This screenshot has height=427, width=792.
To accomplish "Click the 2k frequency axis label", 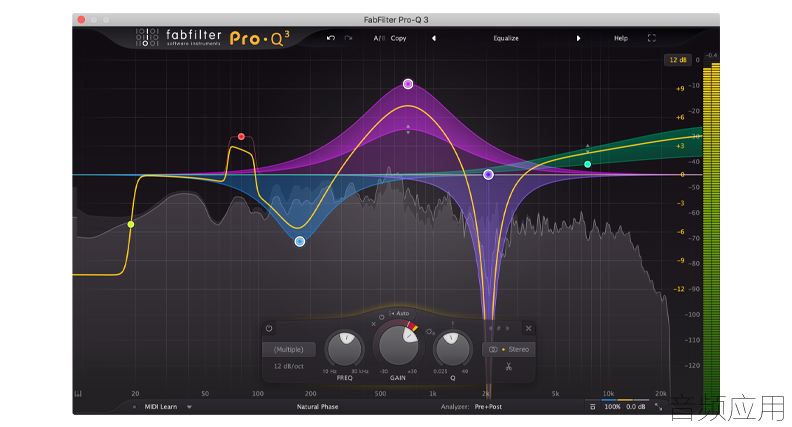I will [485, 394].
